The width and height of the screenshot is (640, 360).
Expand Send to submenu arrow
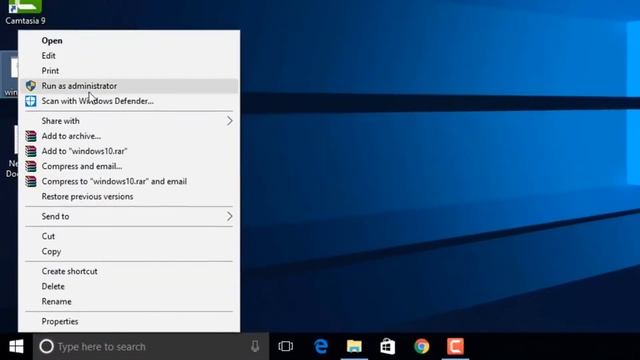point(230,216)
